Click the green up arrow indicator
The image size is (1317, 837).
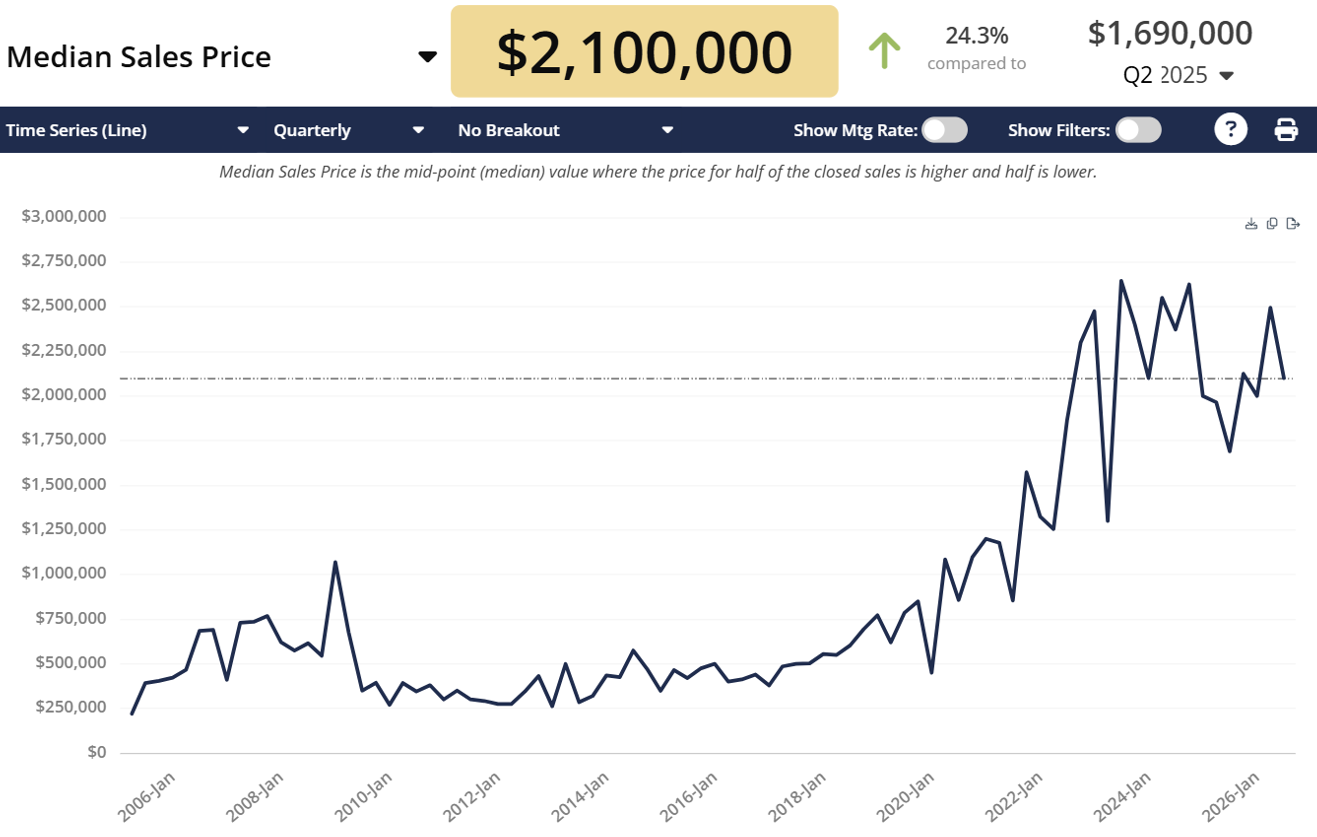coord(884,50)
